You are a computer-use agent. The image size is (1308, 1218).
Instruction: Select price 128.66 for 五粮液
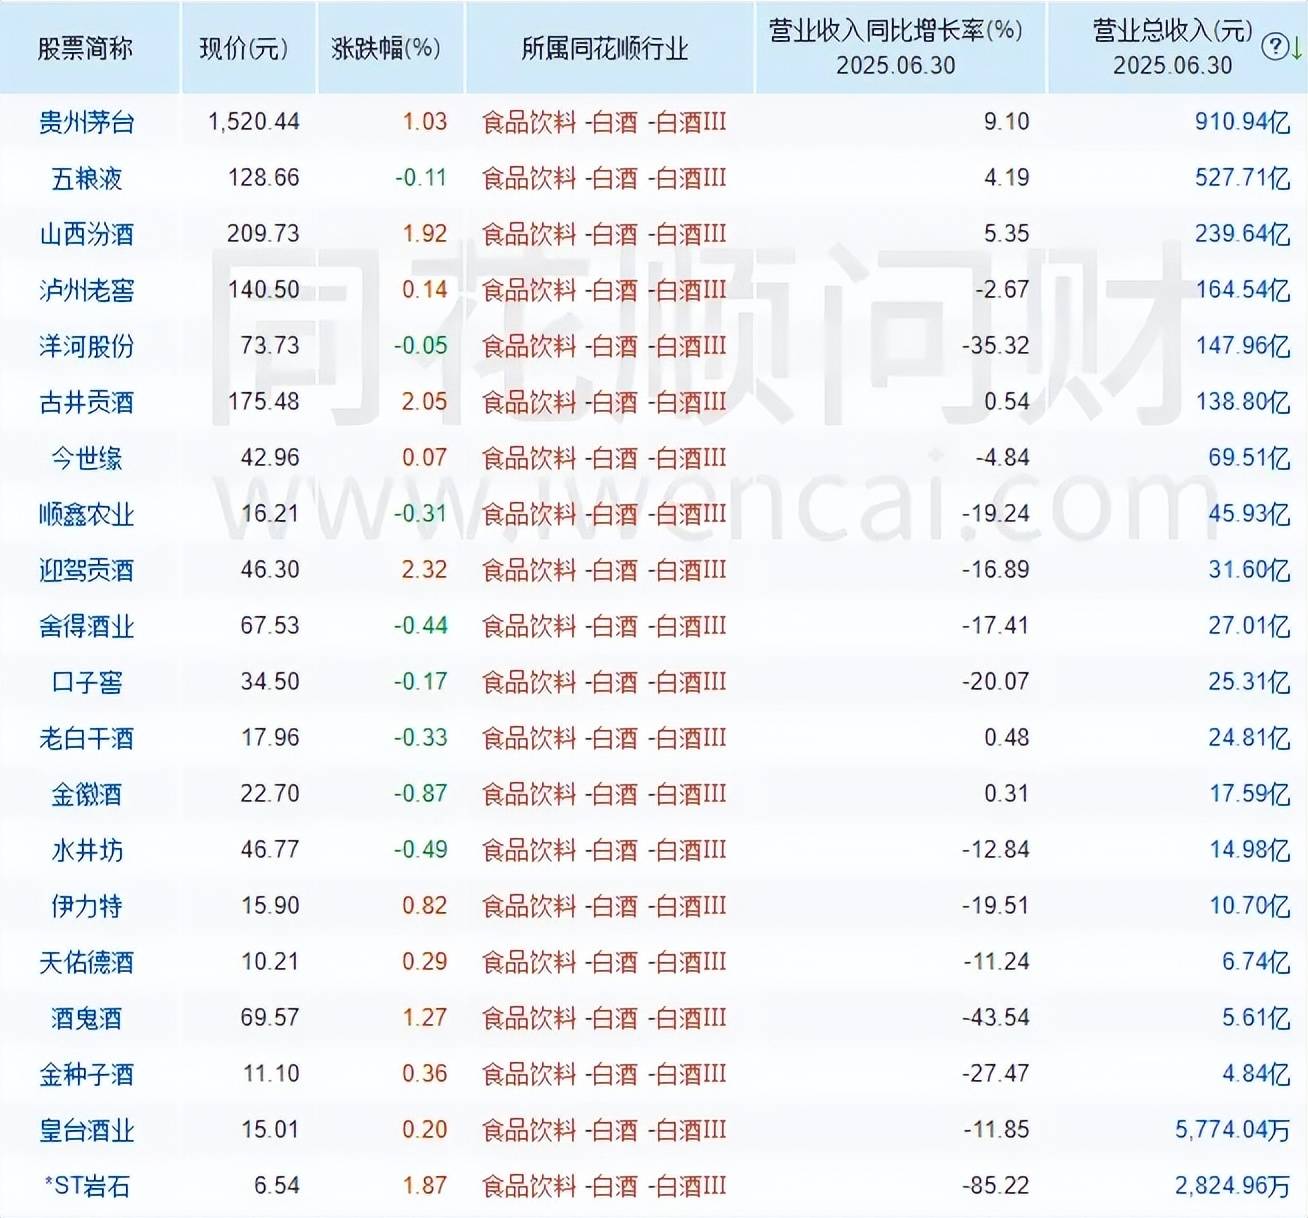pos(263,178)
